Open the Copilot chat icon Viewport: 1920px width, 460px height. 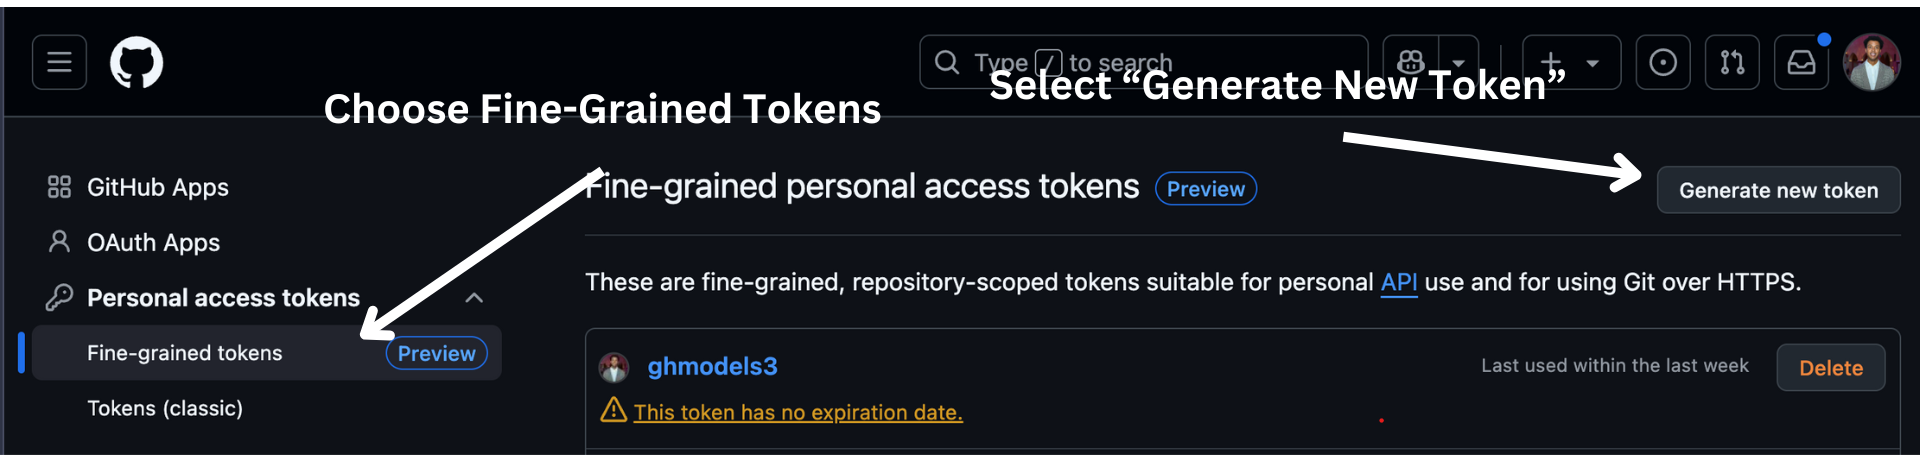[1411, 62]
